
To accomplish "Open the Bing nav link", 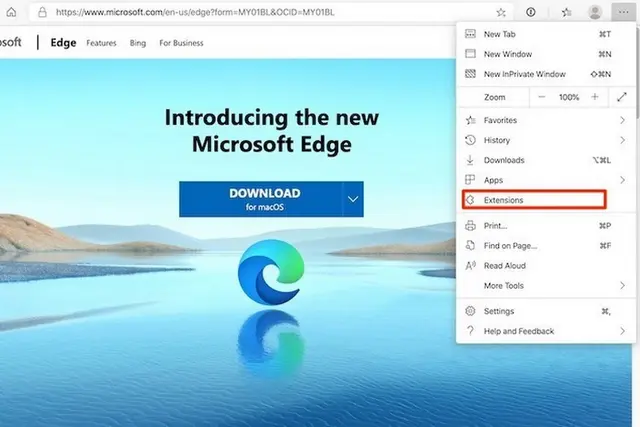I will [x=138, y=43].
